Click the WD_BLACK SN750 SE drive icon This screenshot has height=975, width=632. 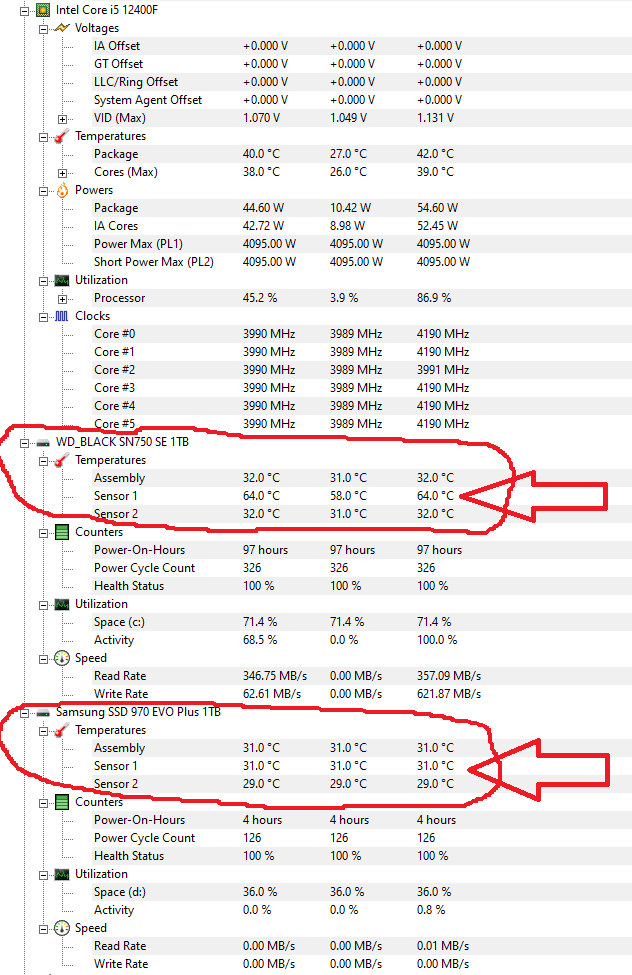click(x=43, y=442)
